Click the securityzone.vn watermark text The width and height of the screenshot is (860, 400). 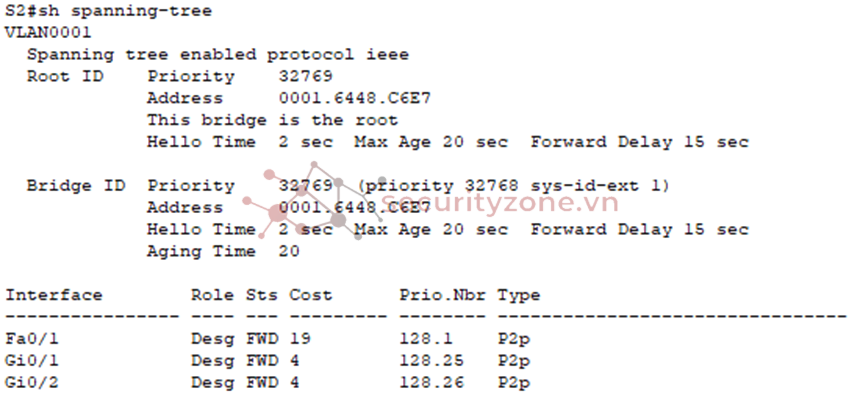coord(500,202)
